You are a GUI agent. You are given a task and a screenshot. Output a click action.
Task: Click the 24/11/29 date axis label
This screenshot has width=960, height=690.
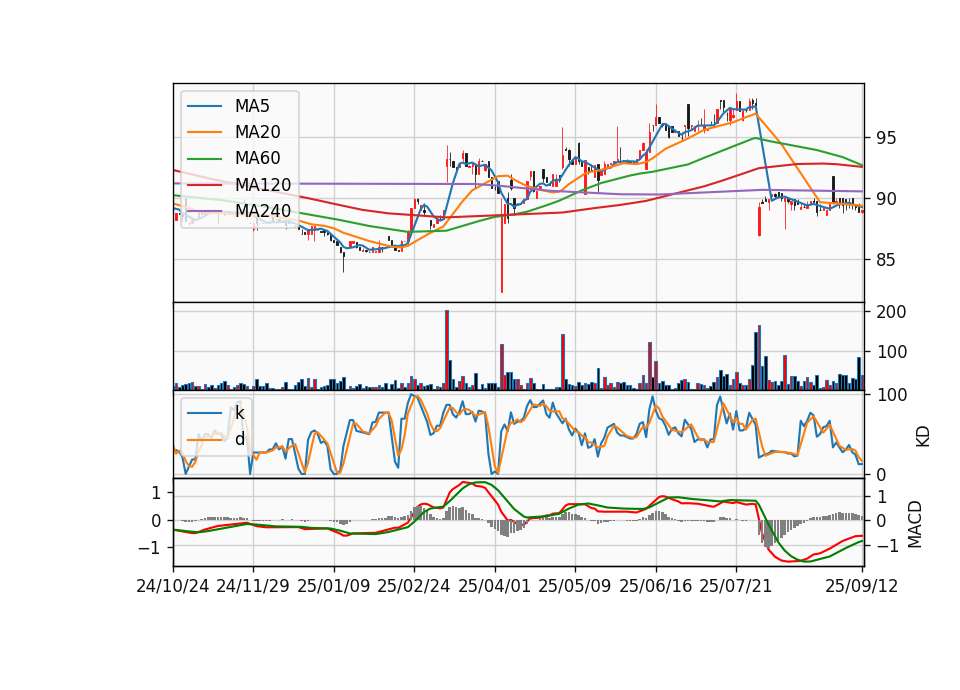point(253,587)
